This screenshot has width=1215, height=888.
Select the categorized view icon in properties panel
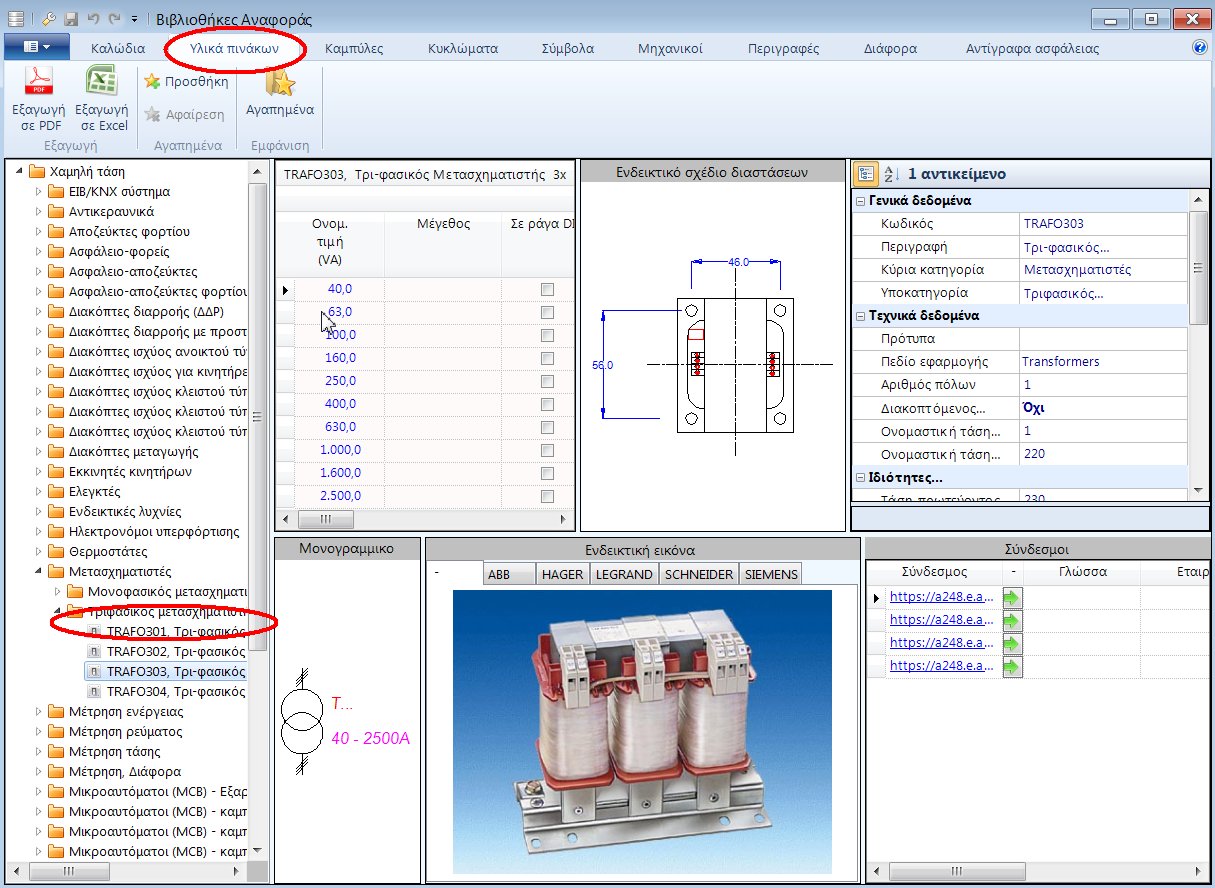click(864, 173)
